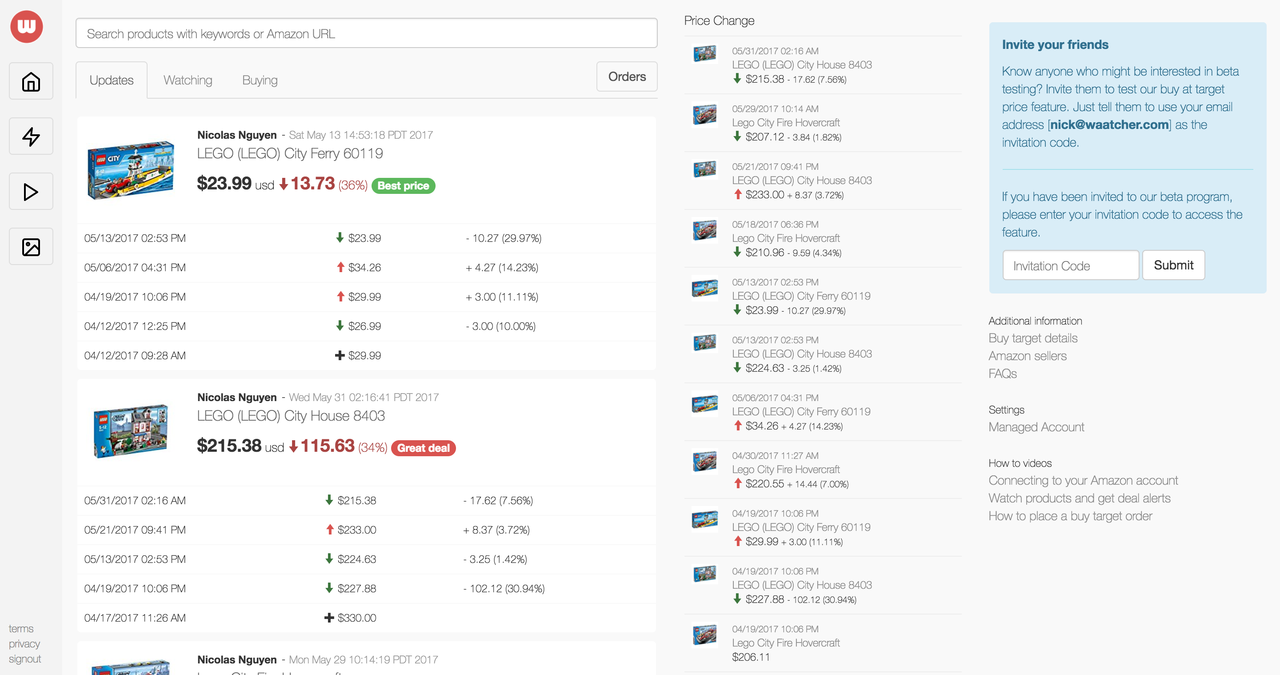Open the play videos icon in sidebar
Screen dimensions: 1280x675
[x=31, y=192]
